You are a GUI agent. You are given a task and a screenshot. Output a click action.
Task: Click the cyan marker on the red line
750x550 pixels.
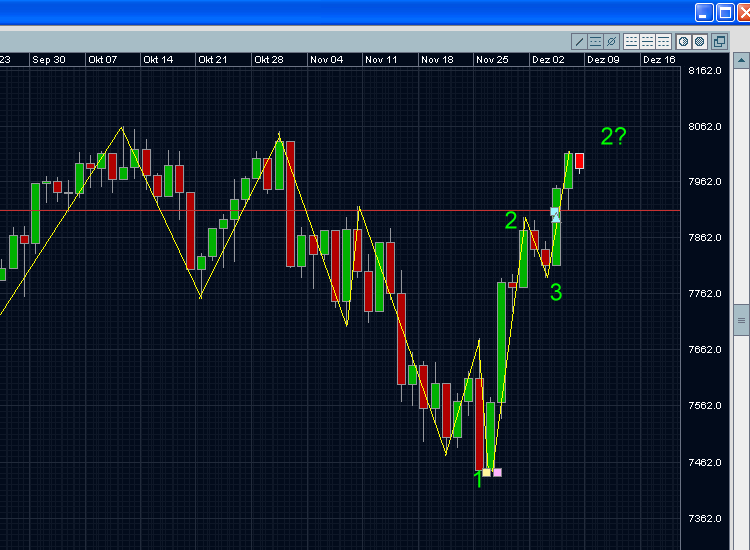click(x=555, y=213)
